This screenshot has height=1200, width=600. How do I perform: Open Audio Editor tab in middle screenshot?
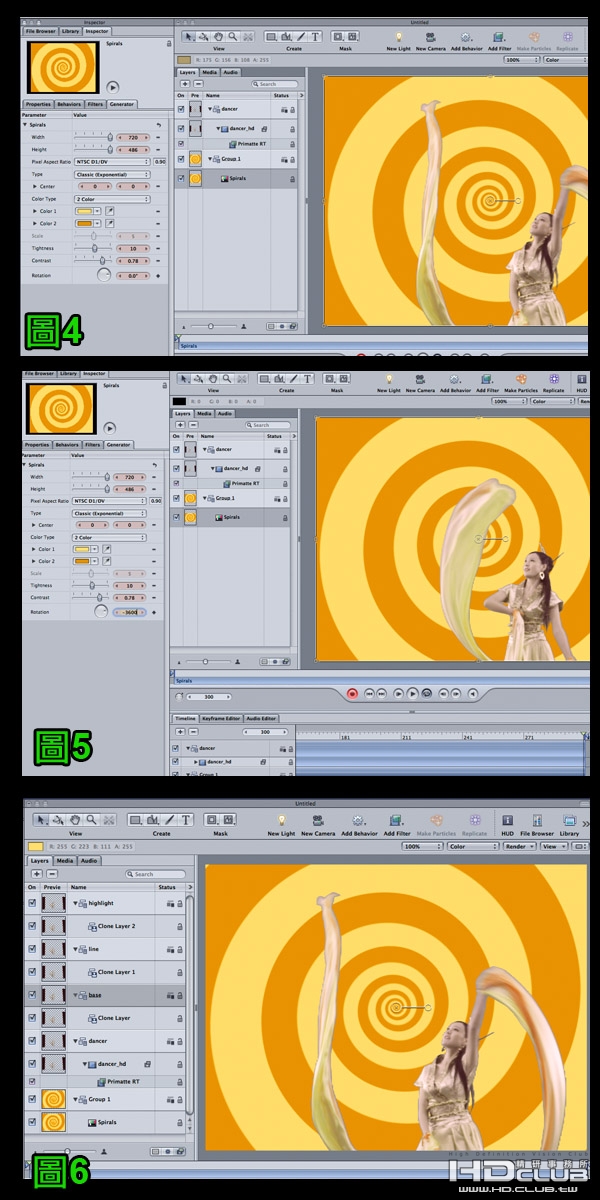tap(262, 718)
